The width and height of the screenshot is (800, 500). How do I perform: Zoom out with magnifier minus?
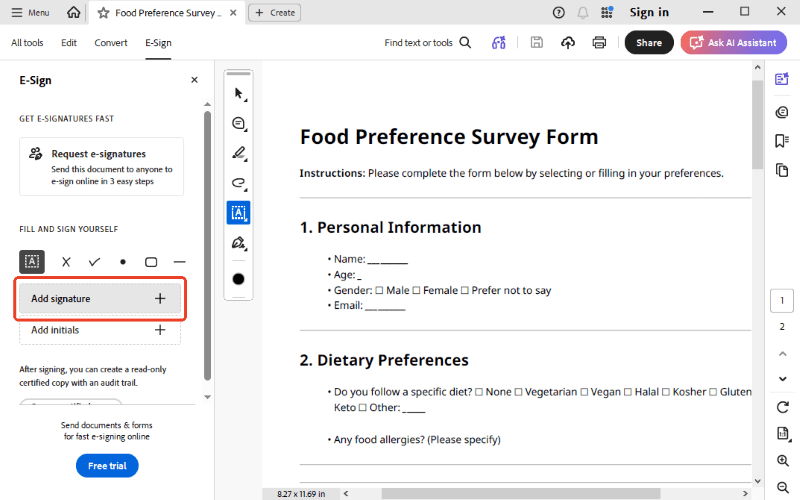pyautogui.click(x=783, y=487)
